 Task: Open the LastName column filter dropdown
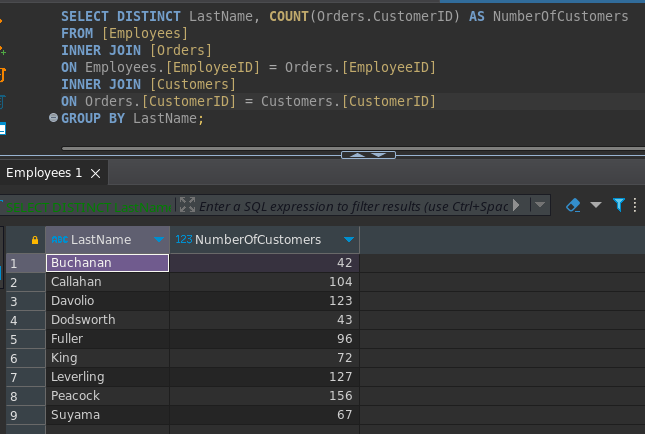pyautogui.click(x=159, y=239)
